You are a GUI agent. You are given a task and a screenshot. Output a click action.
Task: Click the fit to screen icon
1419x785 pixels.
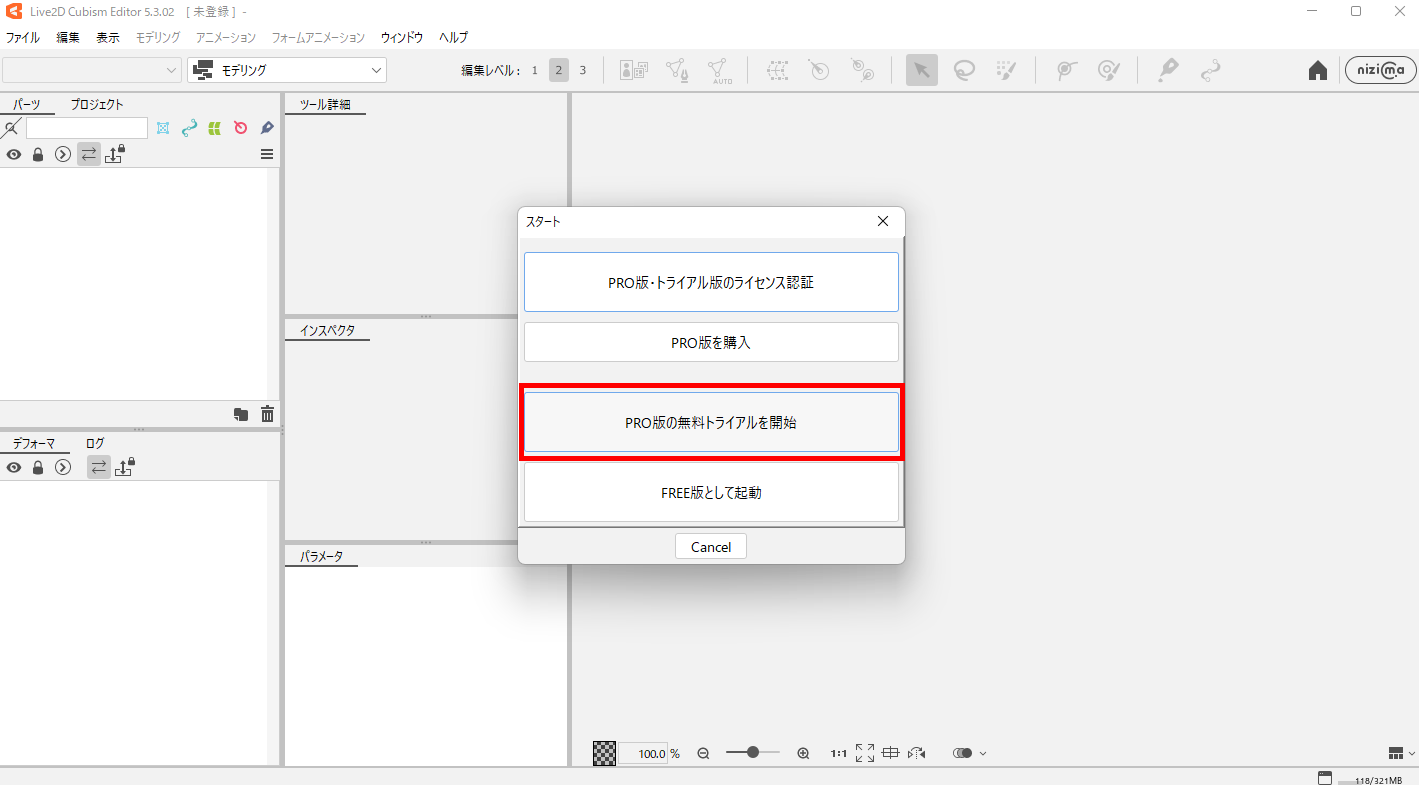point(865,753)
